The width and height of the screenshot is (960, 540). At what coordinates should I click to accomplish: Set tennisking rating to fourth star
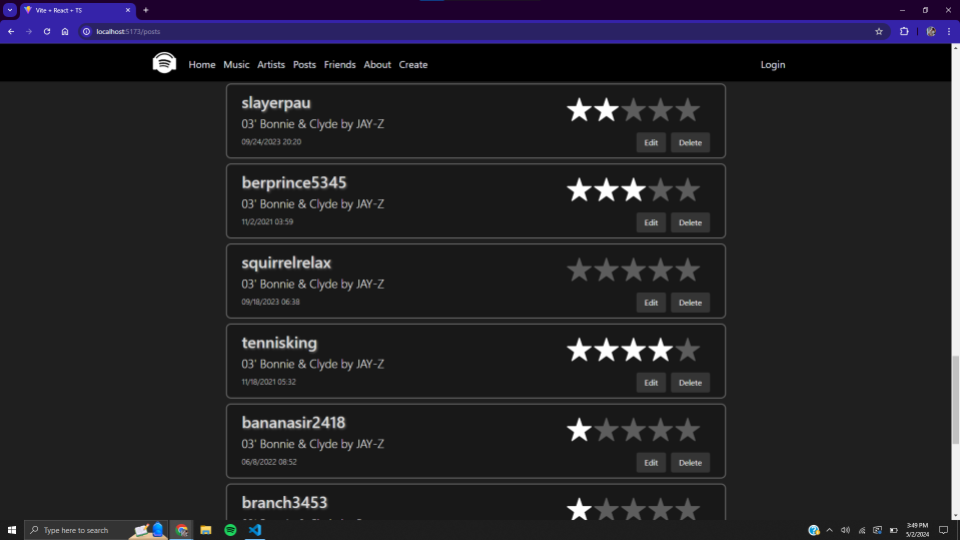point(661,350)
